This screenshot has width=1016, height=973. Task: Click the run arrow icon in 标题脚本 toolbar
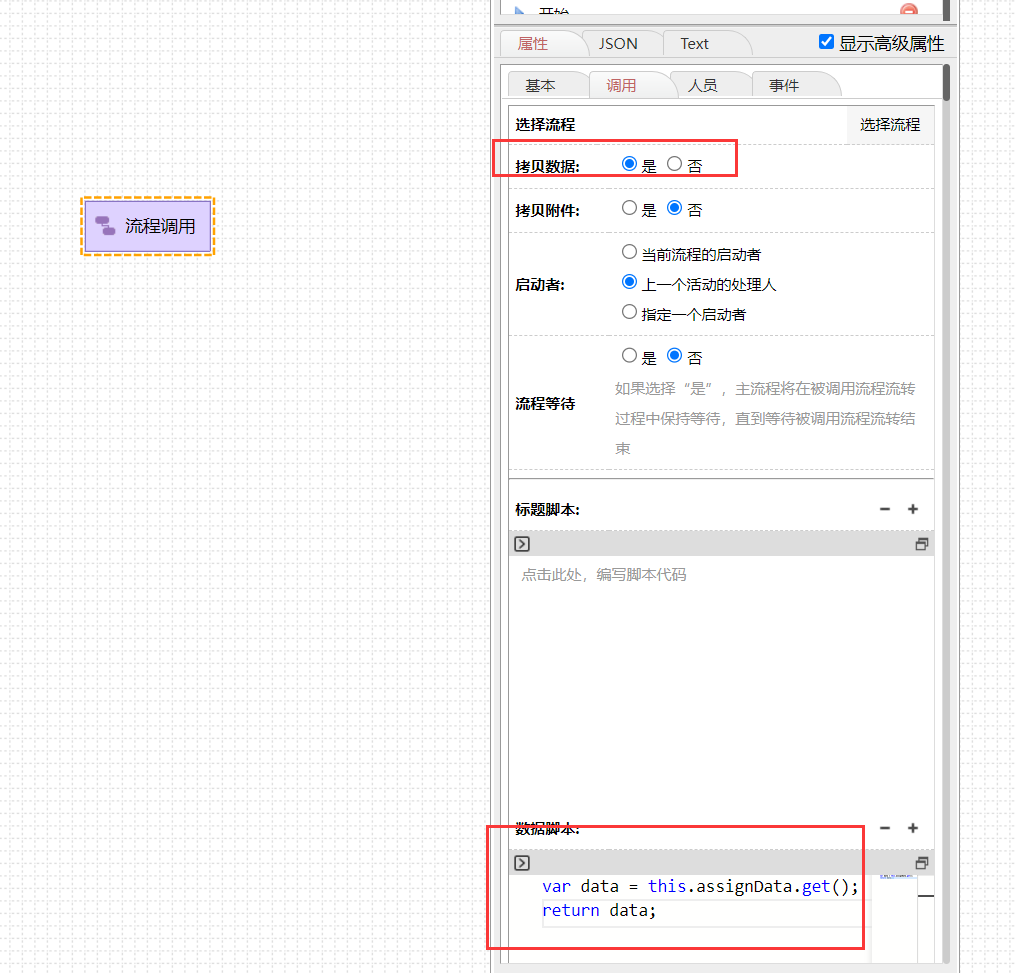[x=522, y=544]
